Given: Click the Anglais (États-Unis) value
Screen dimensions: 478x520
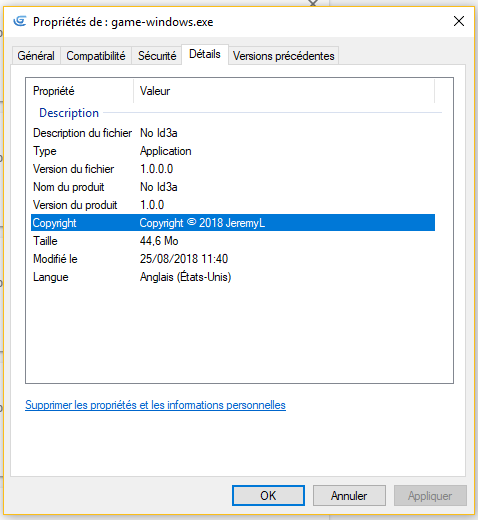Looking at the screenshot, I should click(x=185, y=277).
